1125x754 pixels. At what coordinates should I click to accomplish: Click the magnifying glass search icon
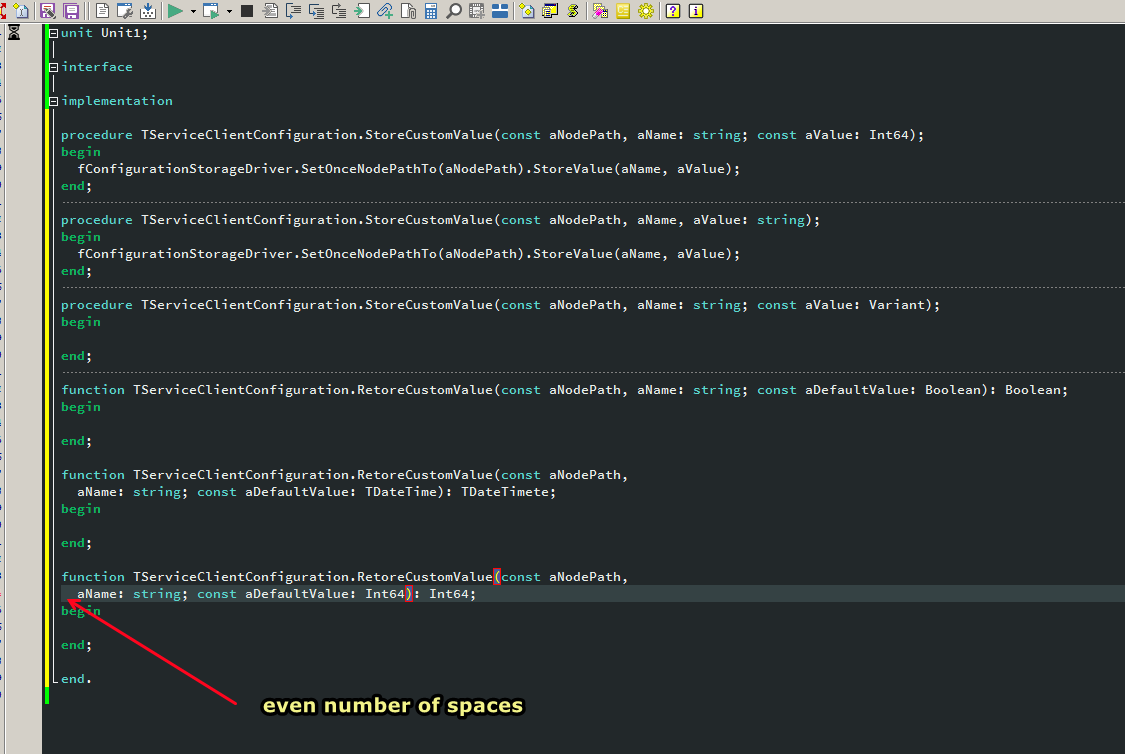tap(453, 11)
